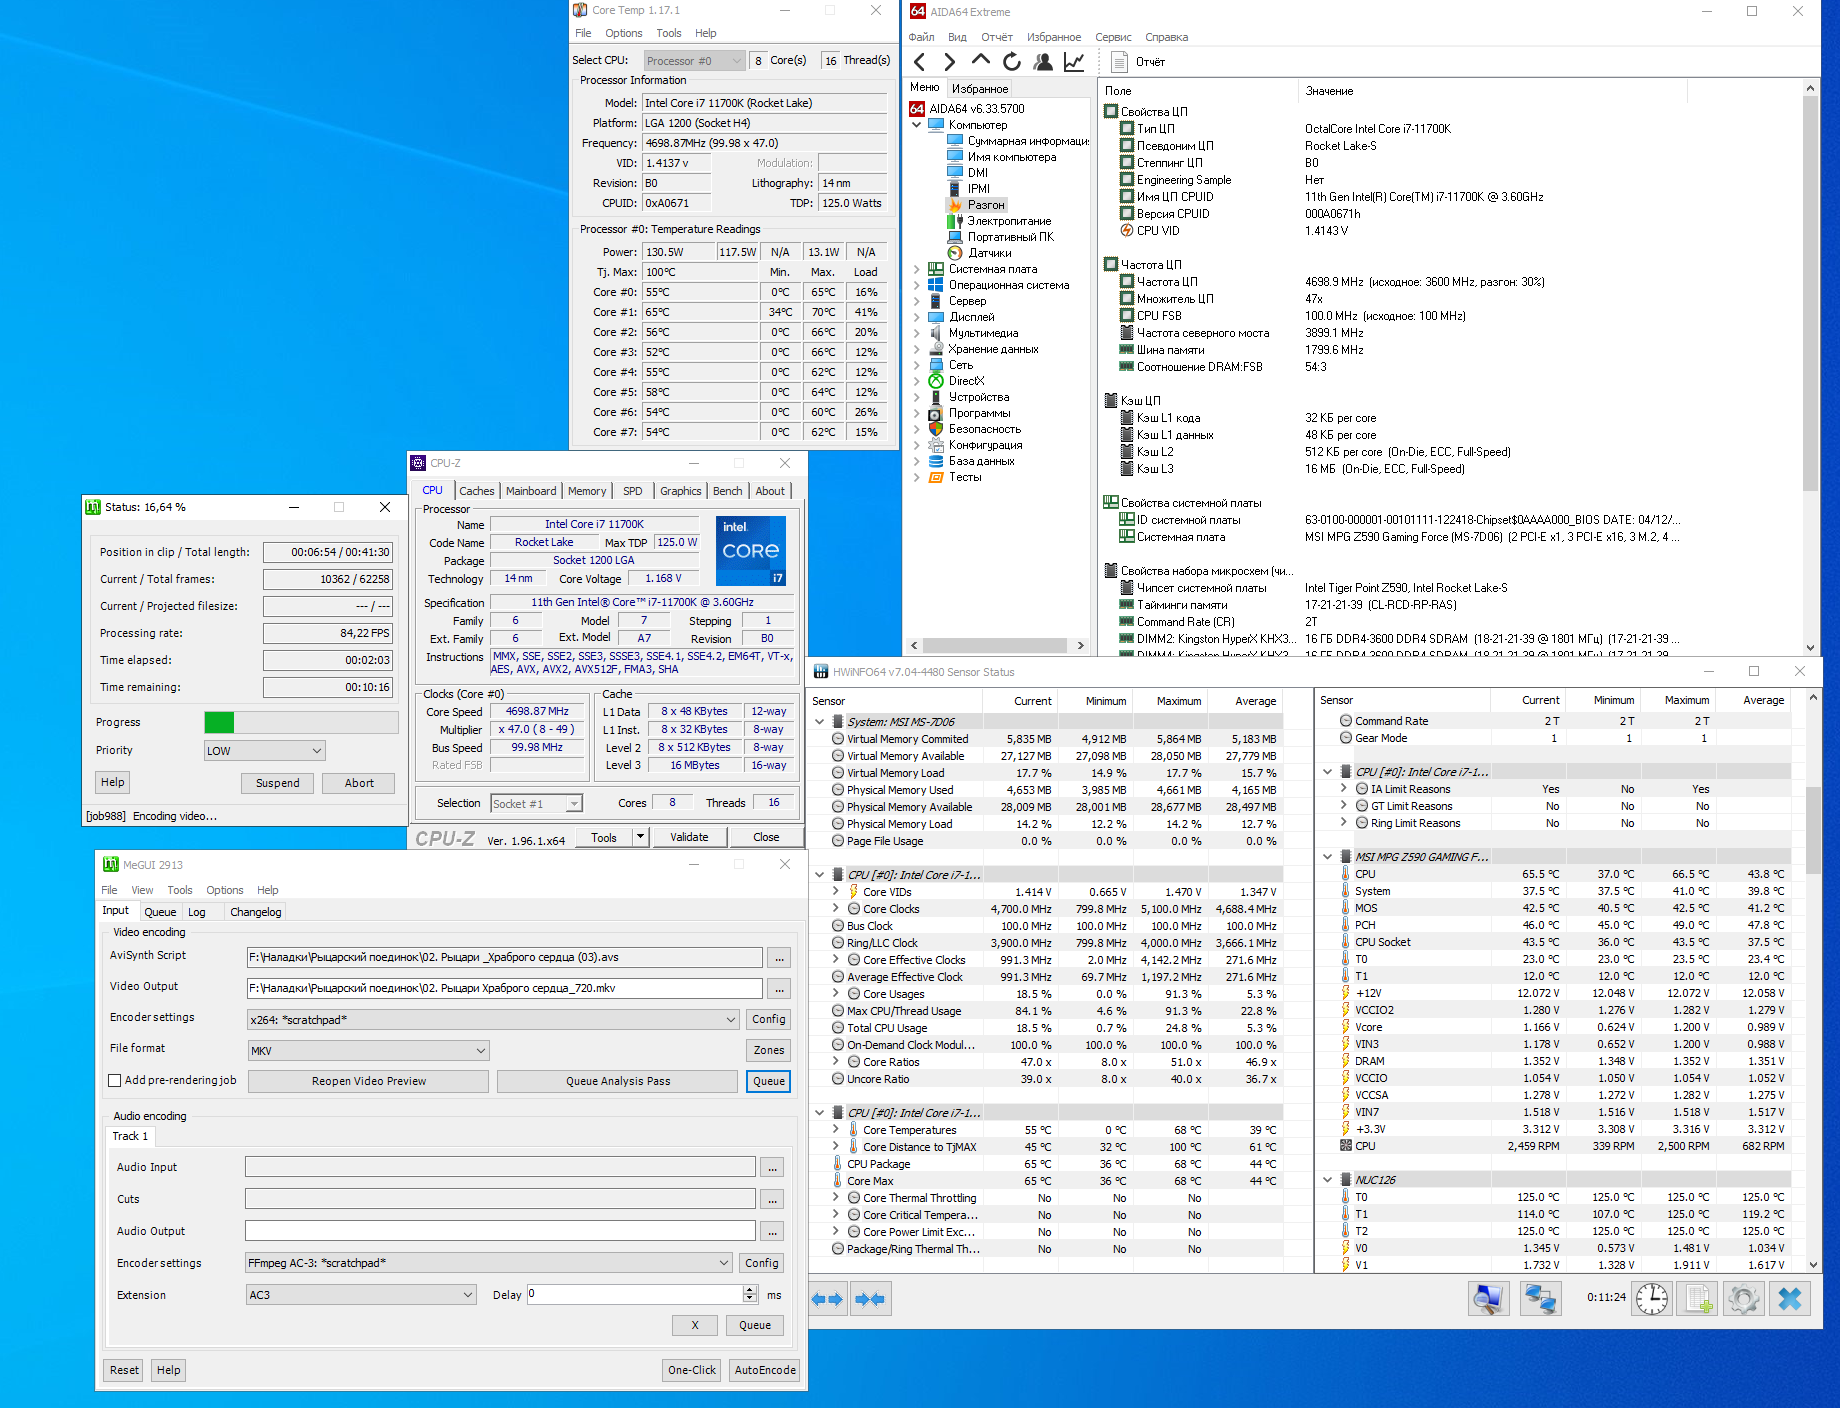Switch to the CPU-Z Memory tab
1840x1408 pixels.
pos(587,491)
